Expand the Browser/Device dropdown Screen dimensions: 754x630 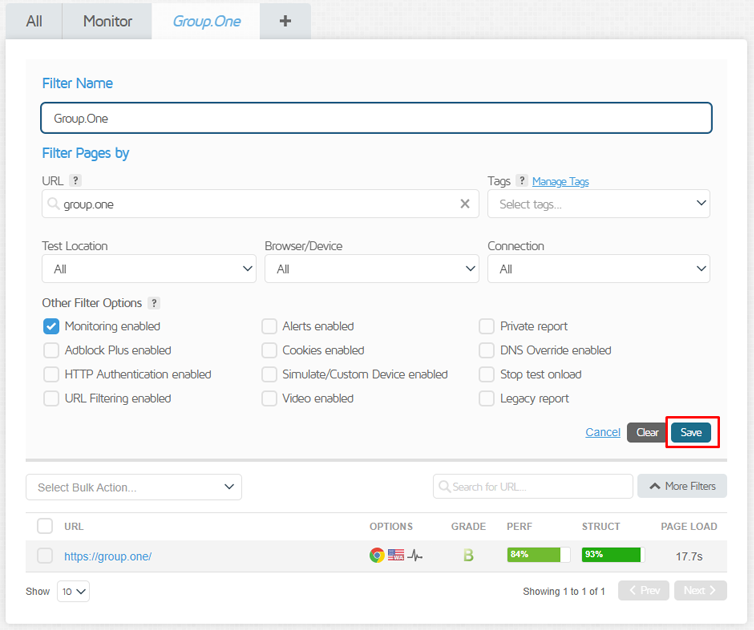[372, 269]
